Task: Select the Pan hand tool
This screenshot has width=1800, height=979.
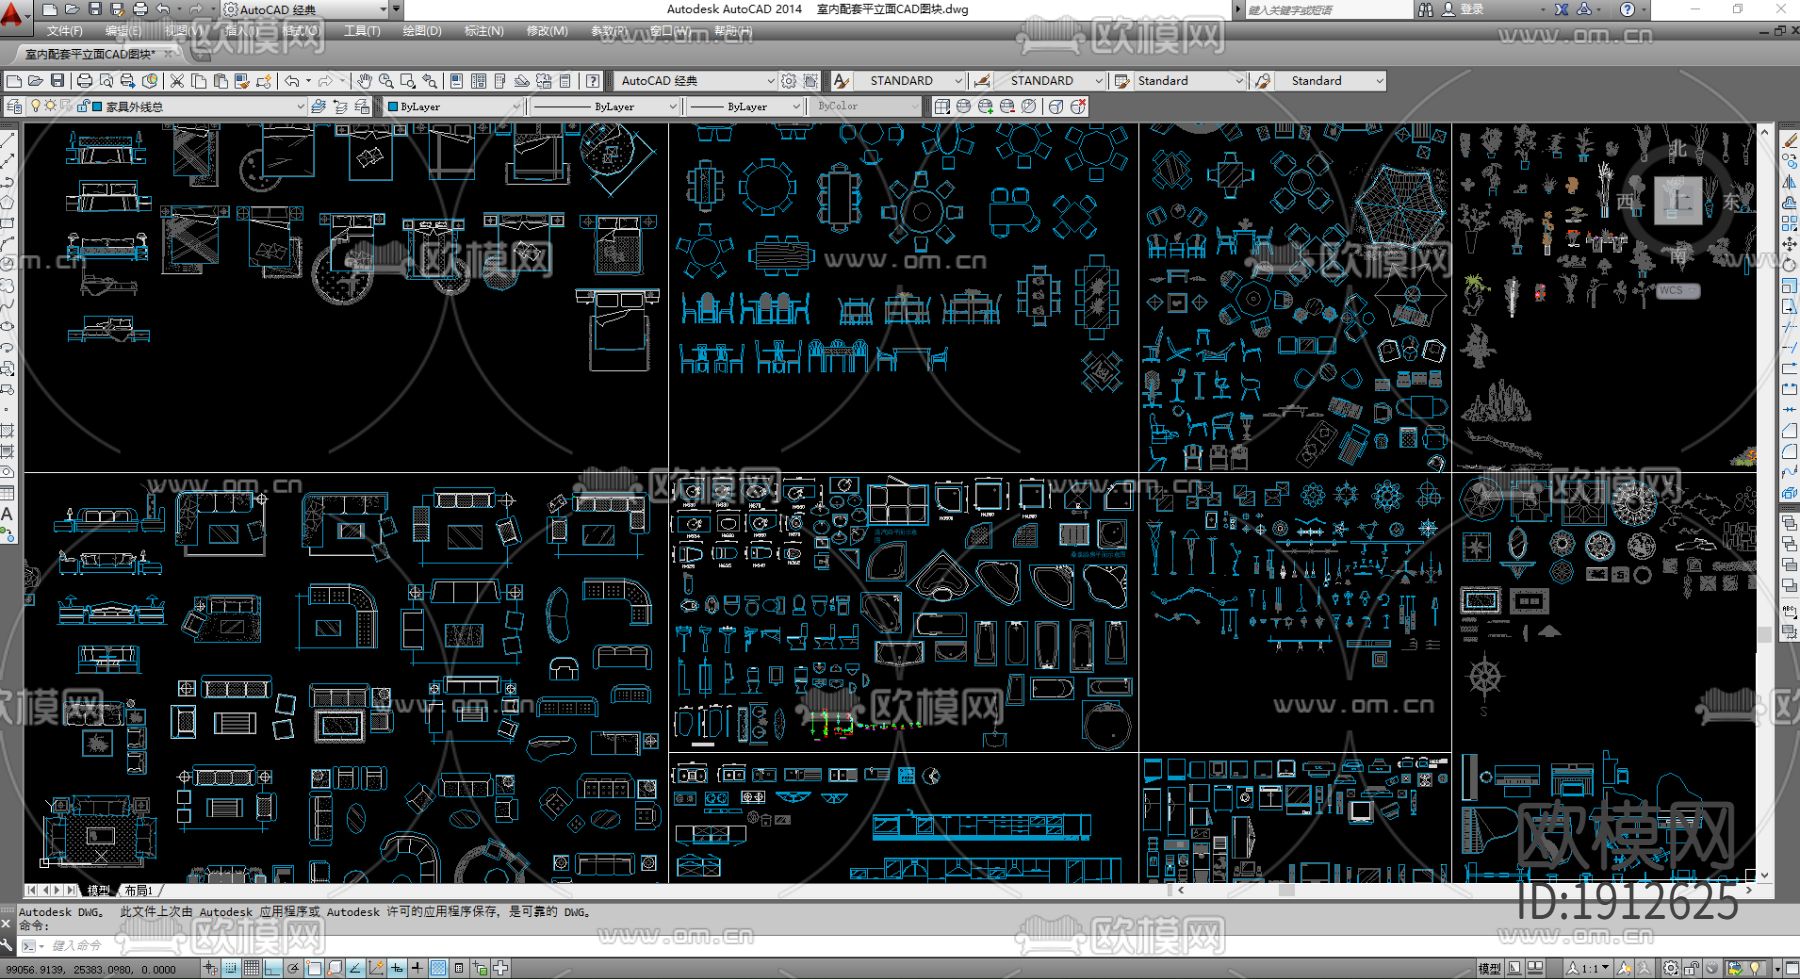Action: click(x=364, y=81)
